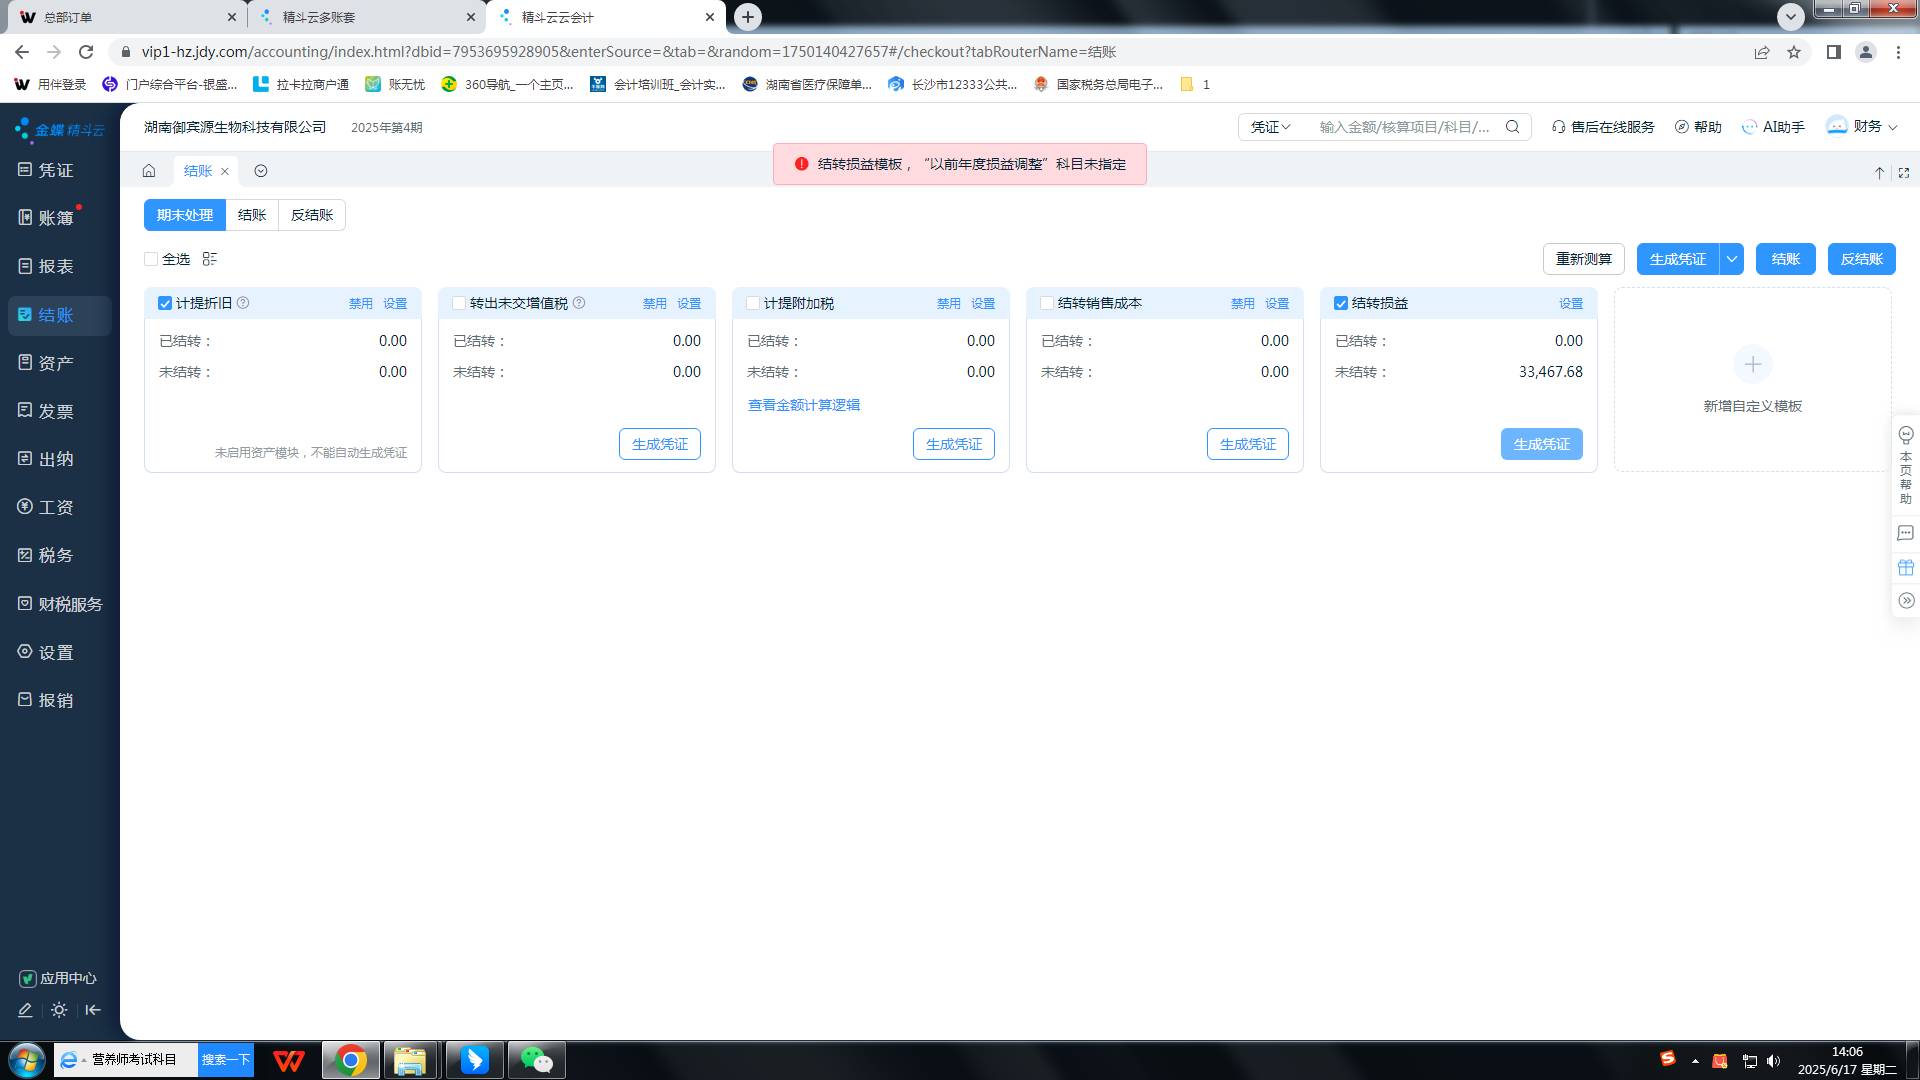Open the AI助手 assistant
Viewport: 1920px width, 1080px height.
click(x=1773, y=127)
